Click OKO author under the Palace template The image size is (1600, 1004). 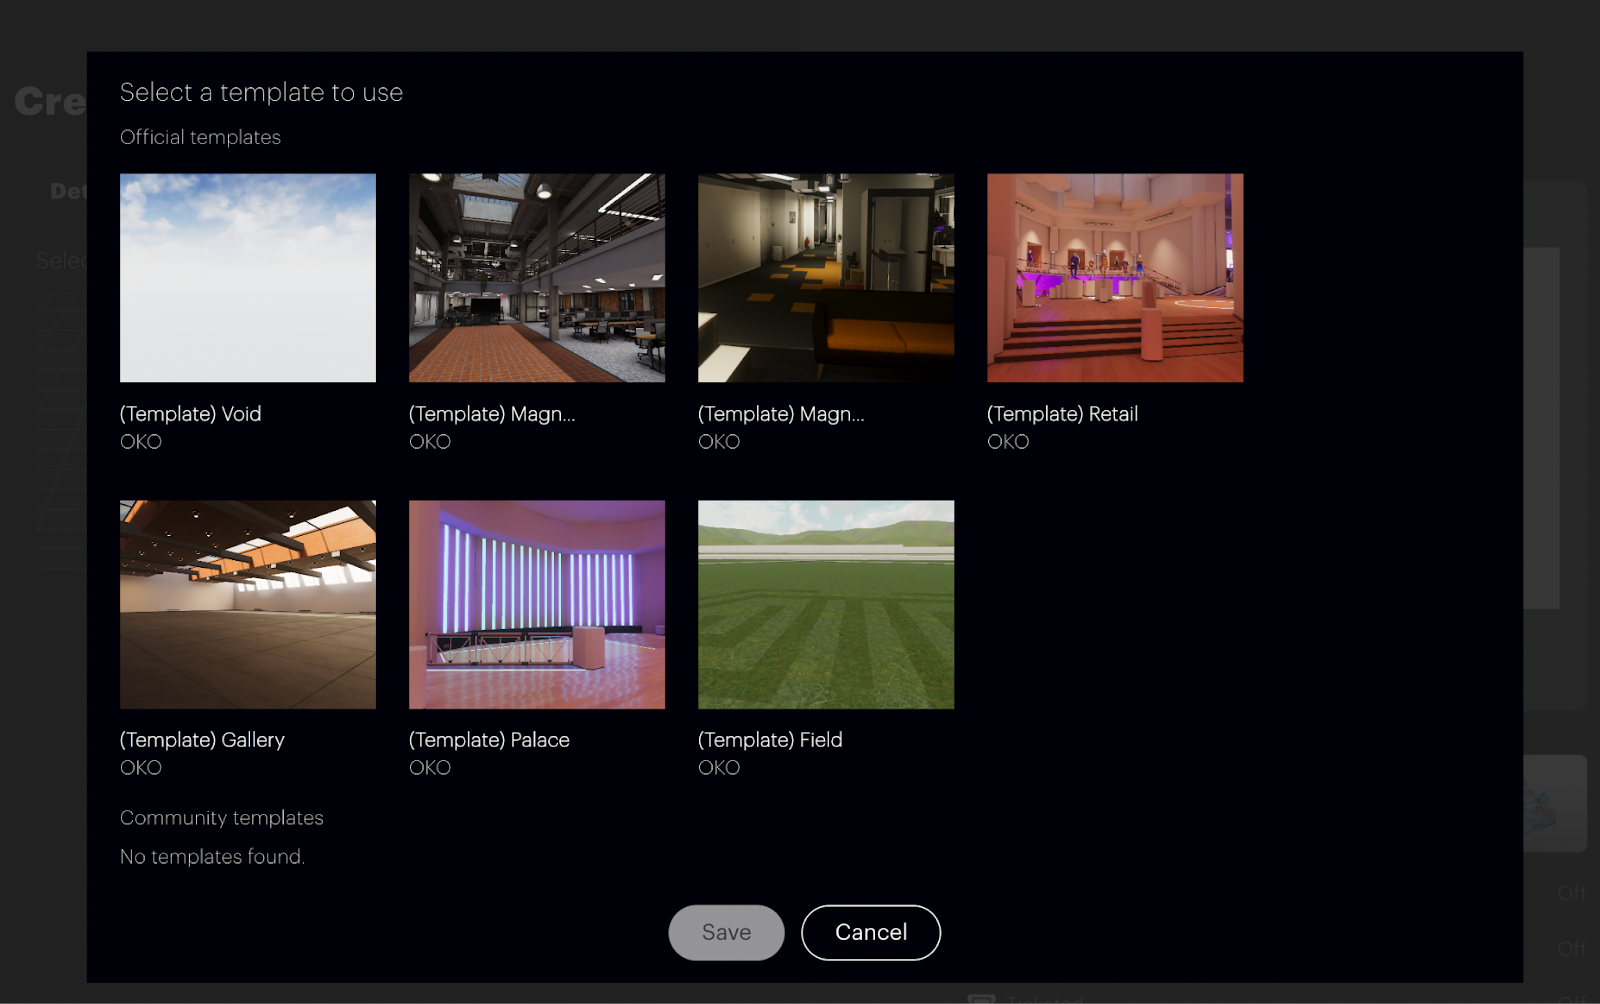(430, 768)
